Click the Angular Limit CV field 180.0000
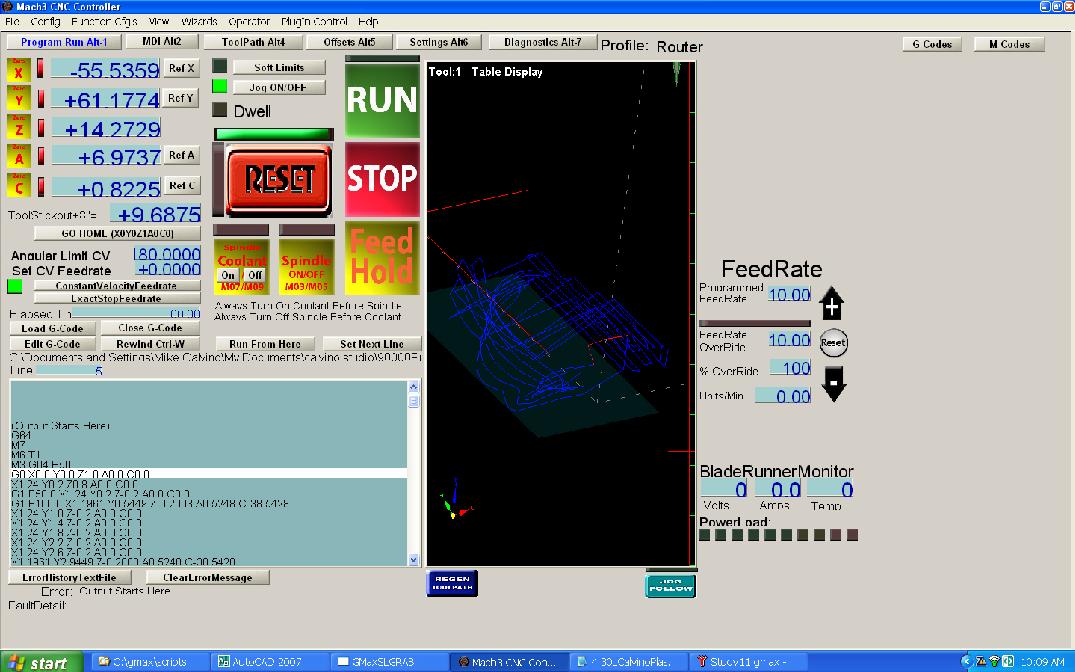 click(x=167, y=254)
